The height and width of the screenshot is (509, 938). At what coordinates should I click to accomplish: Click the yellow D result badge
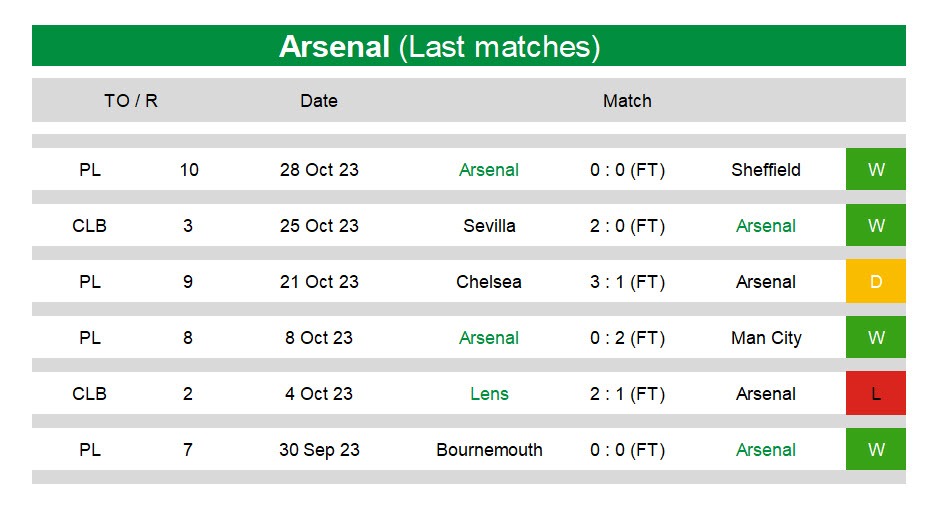[x=875, y=282]
